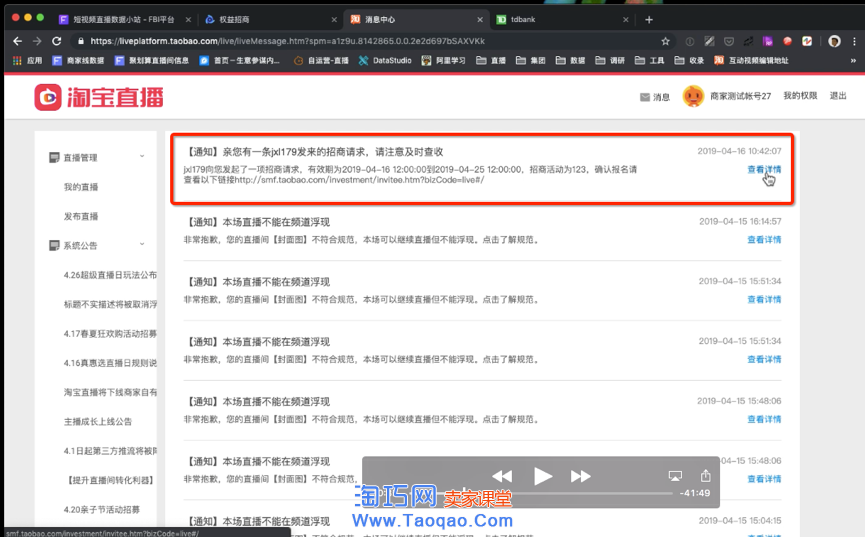Open the 阿里学习 bookmark
Viewport: 865px width, 537px height.
pyautogui.click(x=444, y=60)
